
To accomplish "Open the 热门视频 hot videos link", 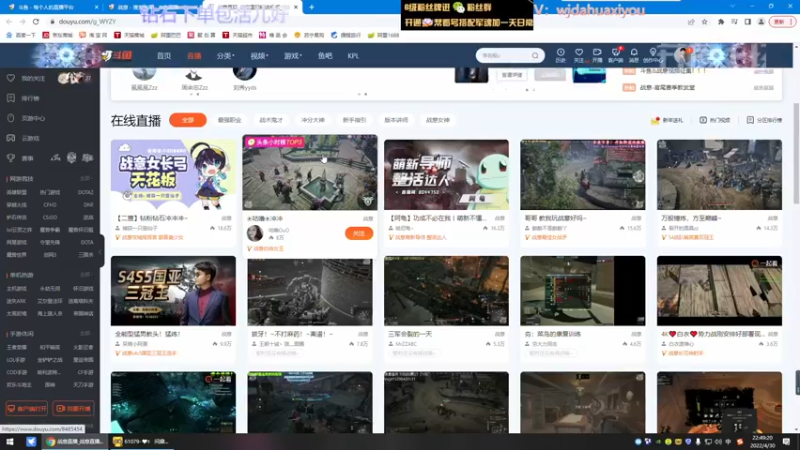I will point(715,120).
